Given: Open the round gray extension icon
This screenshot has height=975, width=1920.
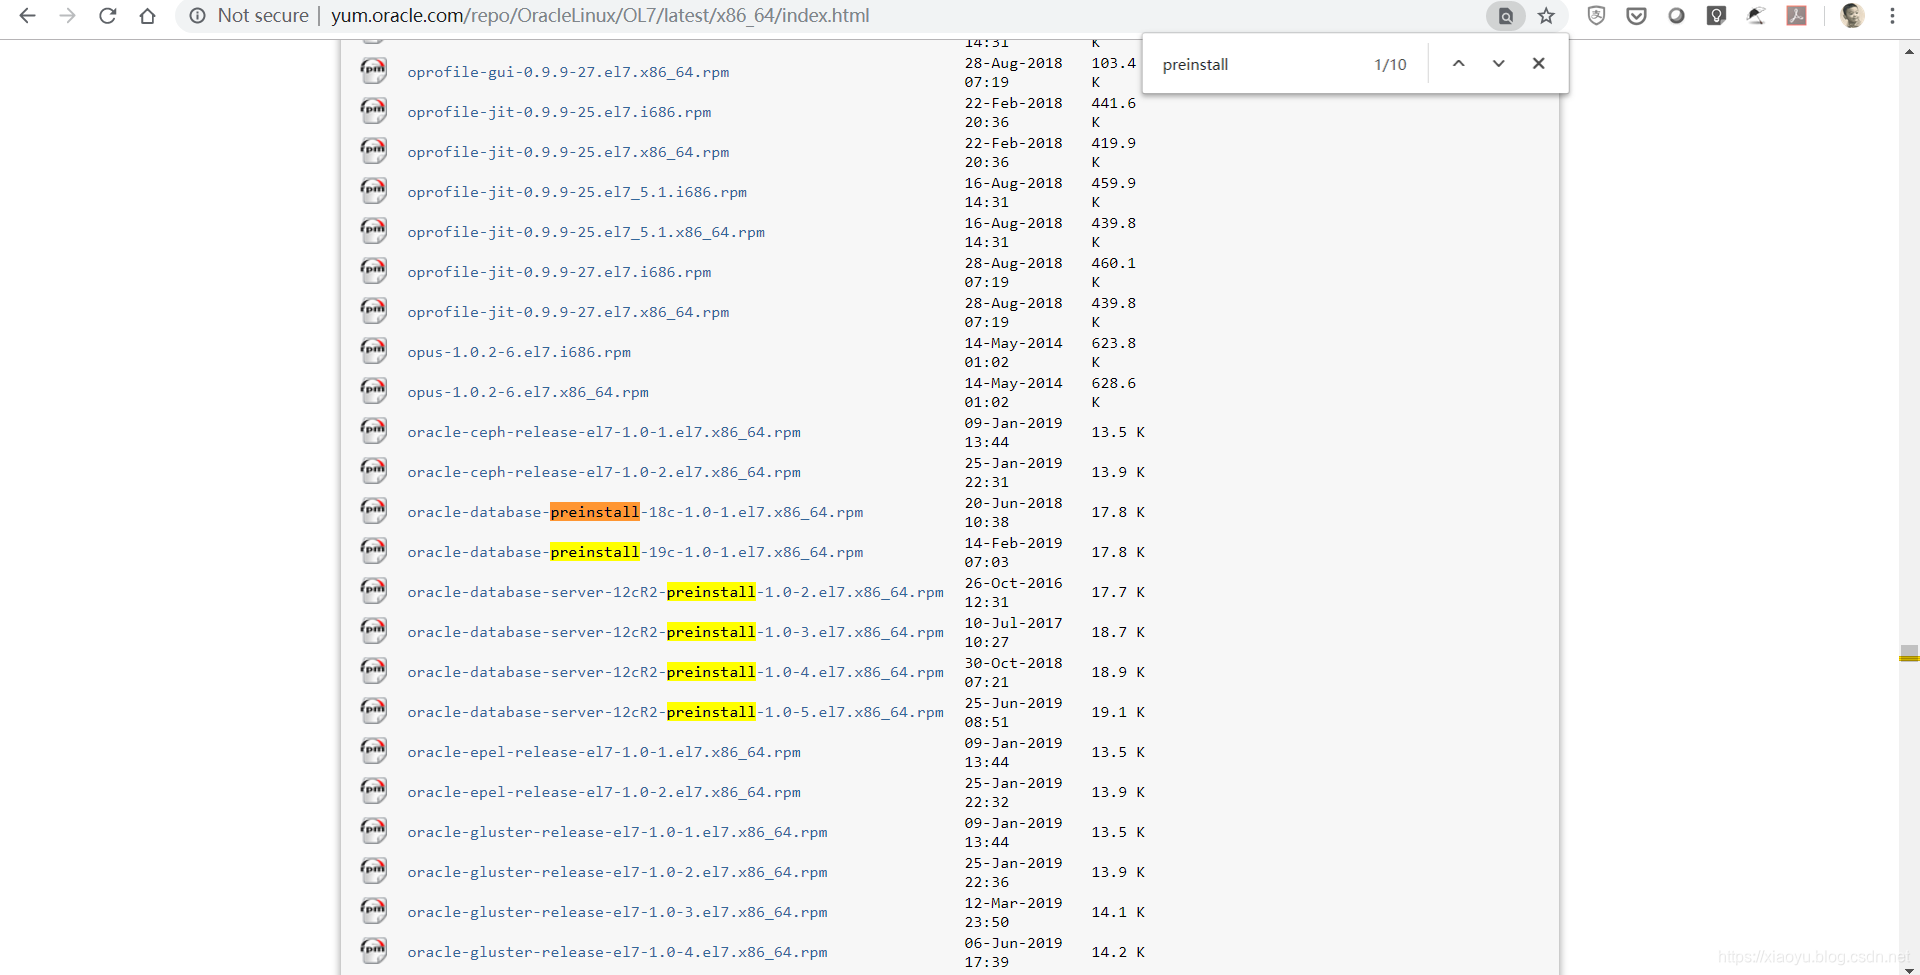Looking at the screenshot, I should tap(1677, 16).
